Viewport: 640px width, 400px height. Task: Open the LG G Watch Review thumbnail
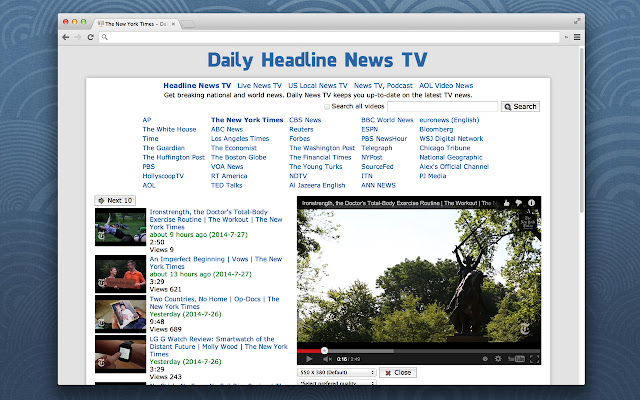pyautogui.click(x=120, y=354)
